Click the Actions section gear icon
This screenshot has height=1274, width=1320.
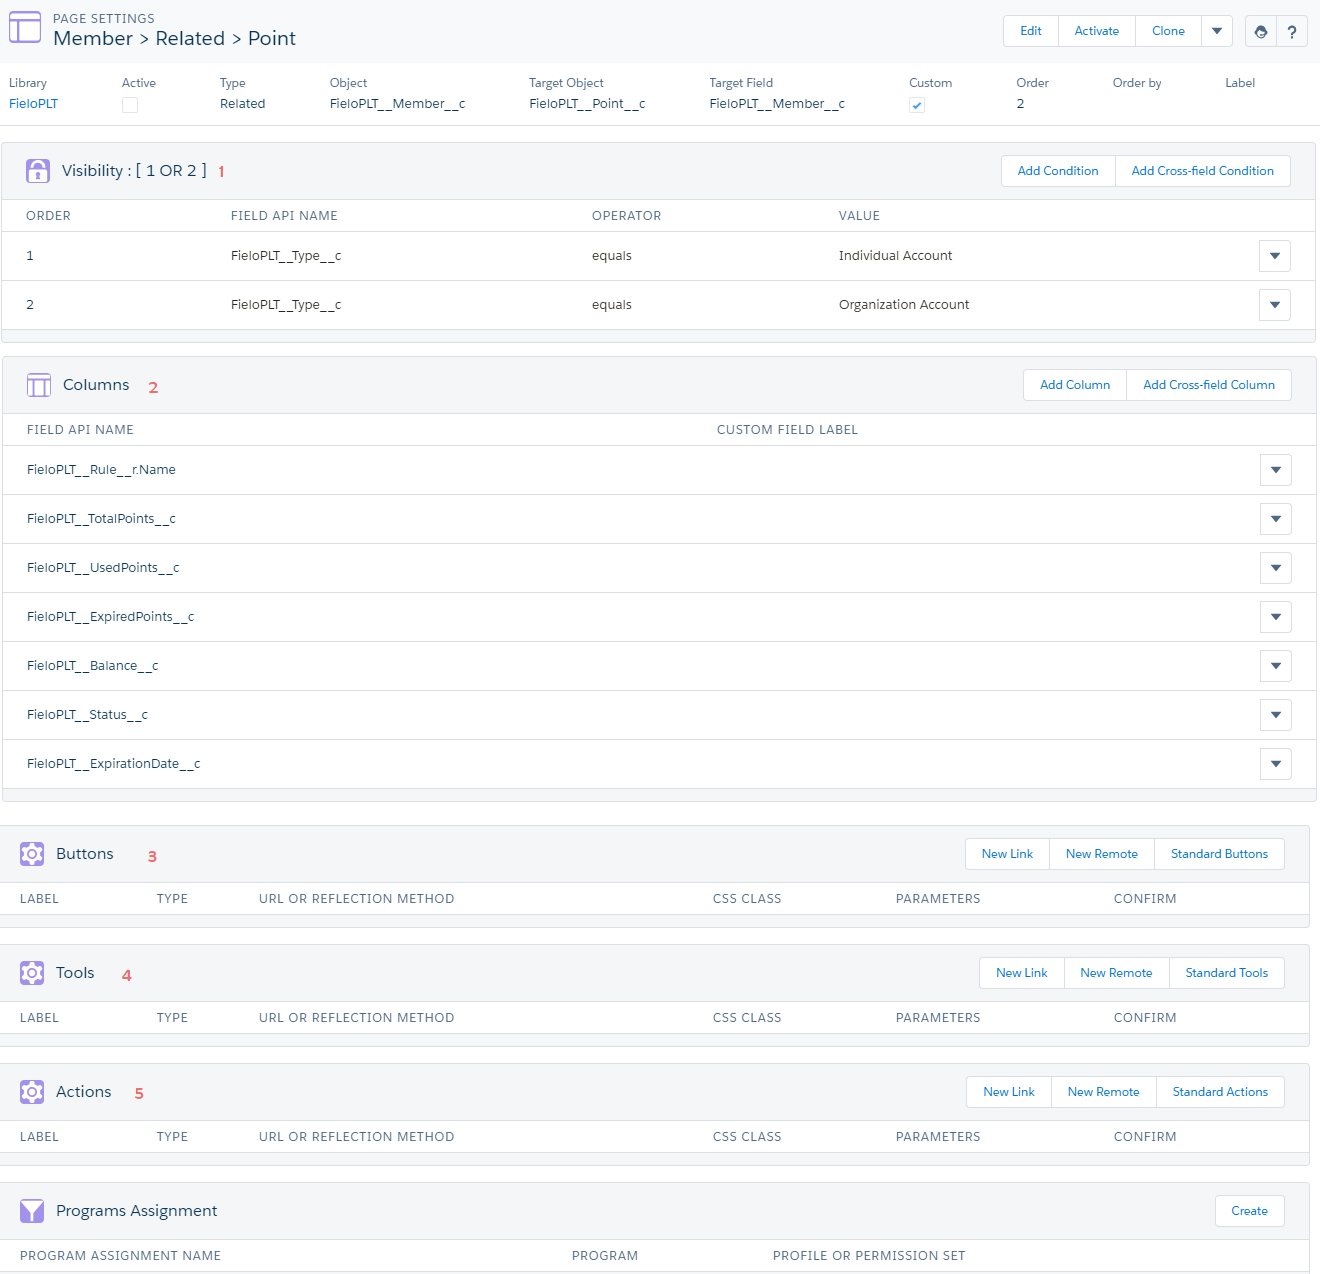tap(32, 1092)
